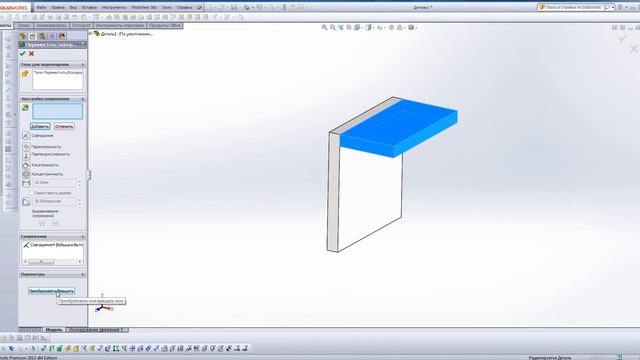Switch to the Модель bottom tab

point(53,329)
